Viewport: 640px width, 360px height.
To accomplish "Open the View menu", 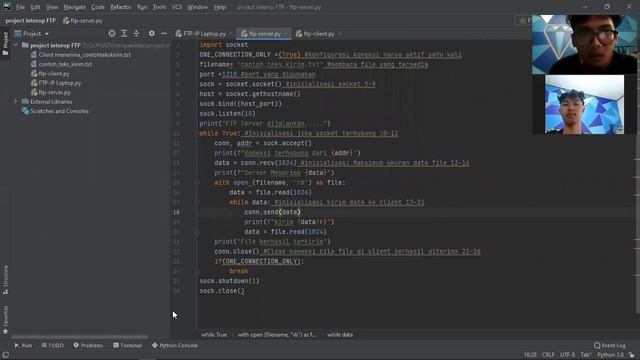I will [x=51, y=7].
